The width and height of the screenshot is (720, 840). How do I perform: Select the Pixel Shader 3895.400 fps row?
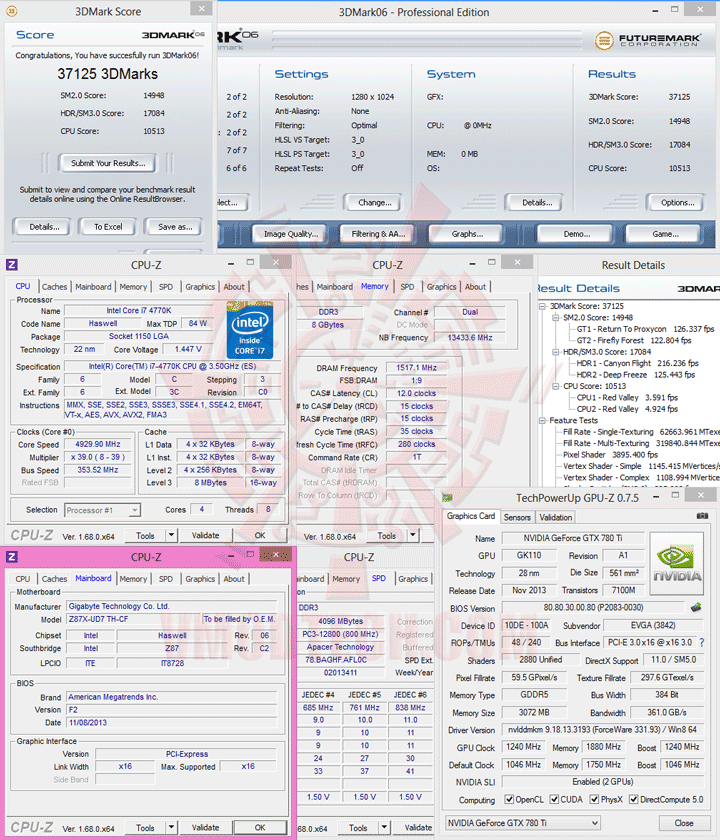pyautogui.click(x=610, y=454)
